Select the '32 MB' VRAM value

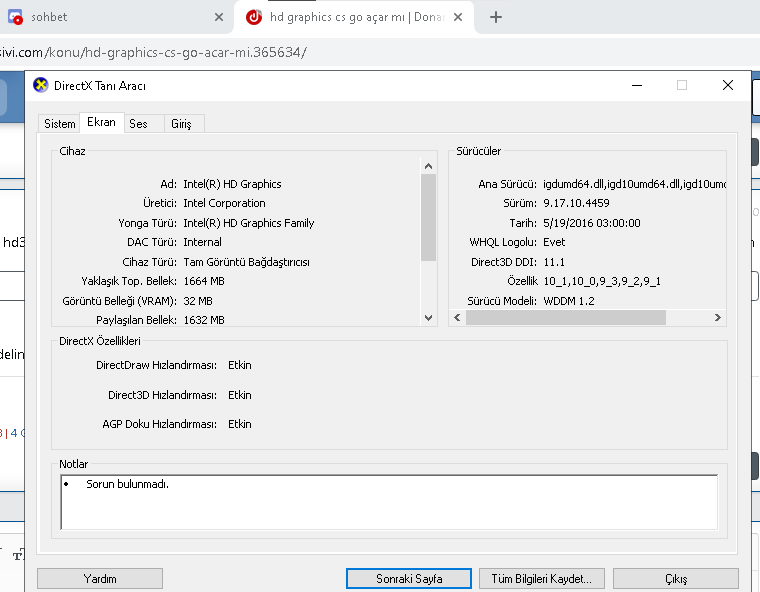(x=198, y=301)
